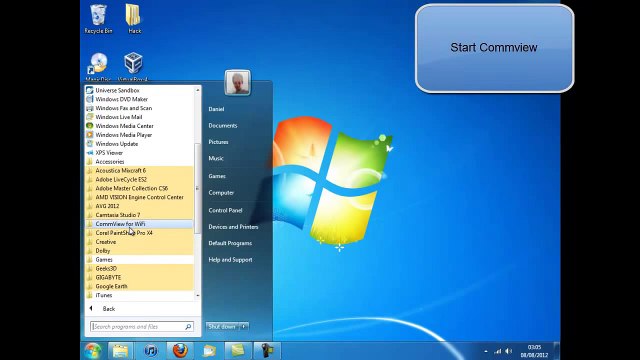Screen dimensions: 640x360
Task: Expand the Google Earth folder
Action: pos(139,287)
